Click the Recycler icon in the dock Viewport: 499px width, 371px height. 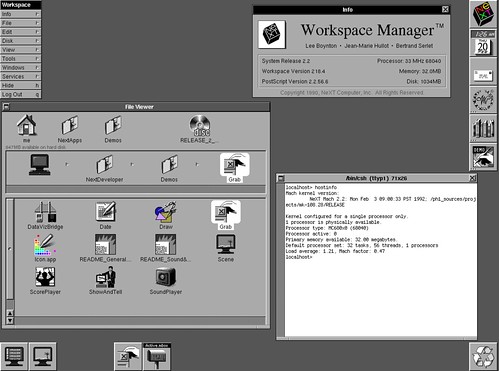(x=483, y=356)
